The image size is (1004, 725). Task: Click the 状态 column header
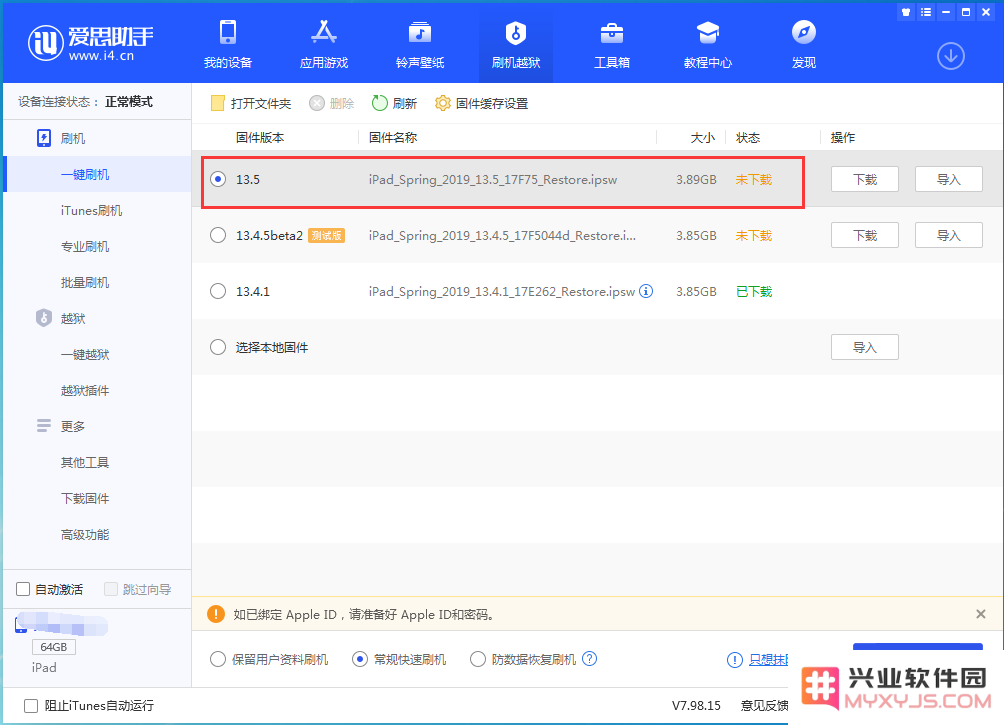point(748,138)
